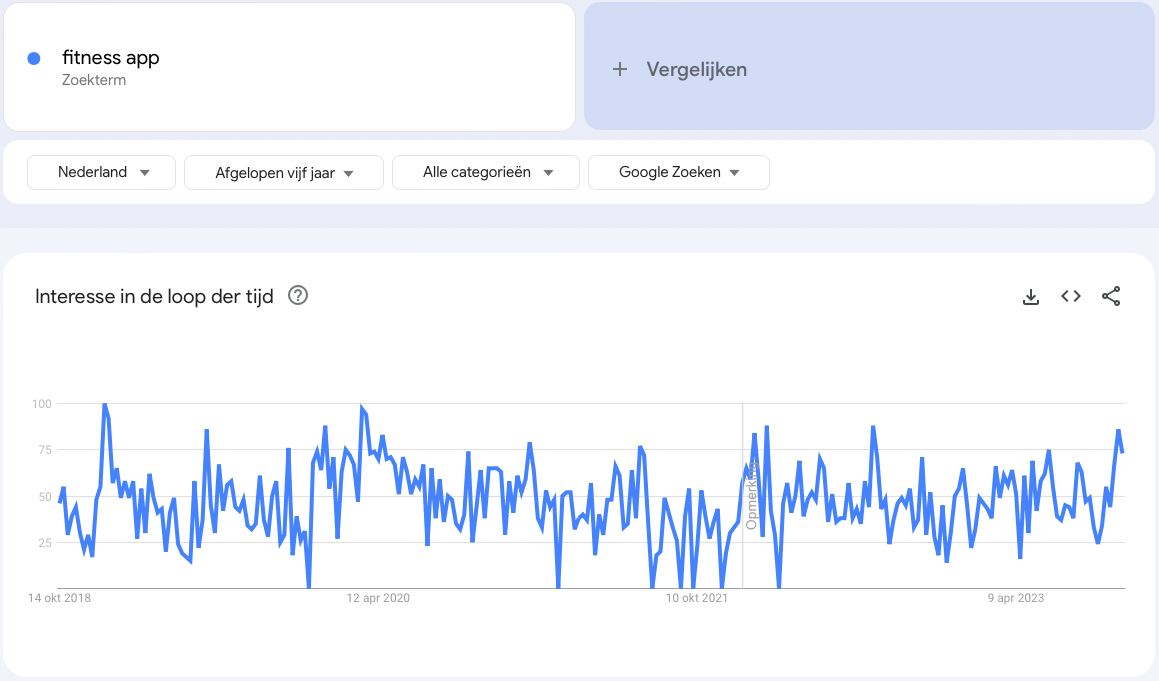The image size is (1159, 681).
Task: Click the 10 okt 2021 axis label
Action: click(x=697, y=598)
